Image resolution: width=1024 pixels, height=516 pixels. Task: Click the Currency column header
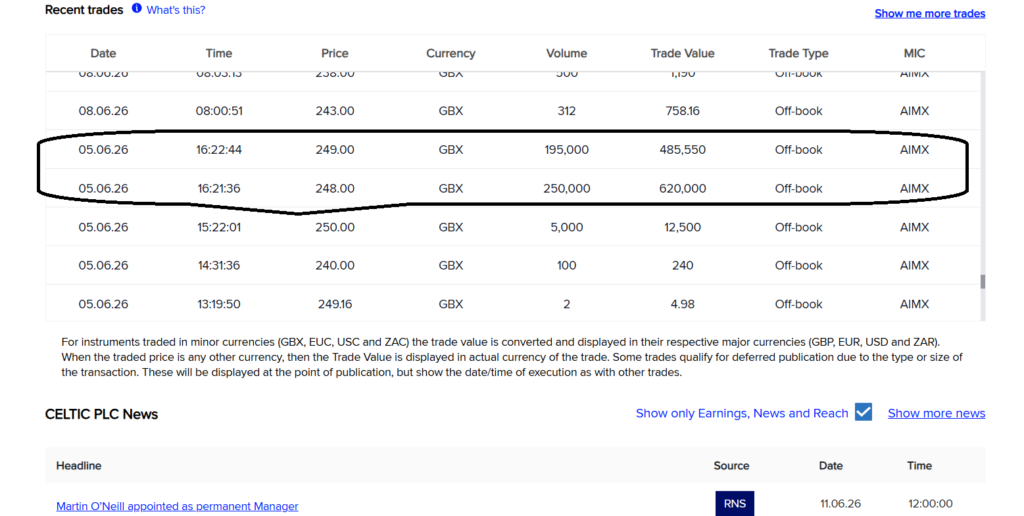(451, 54)
